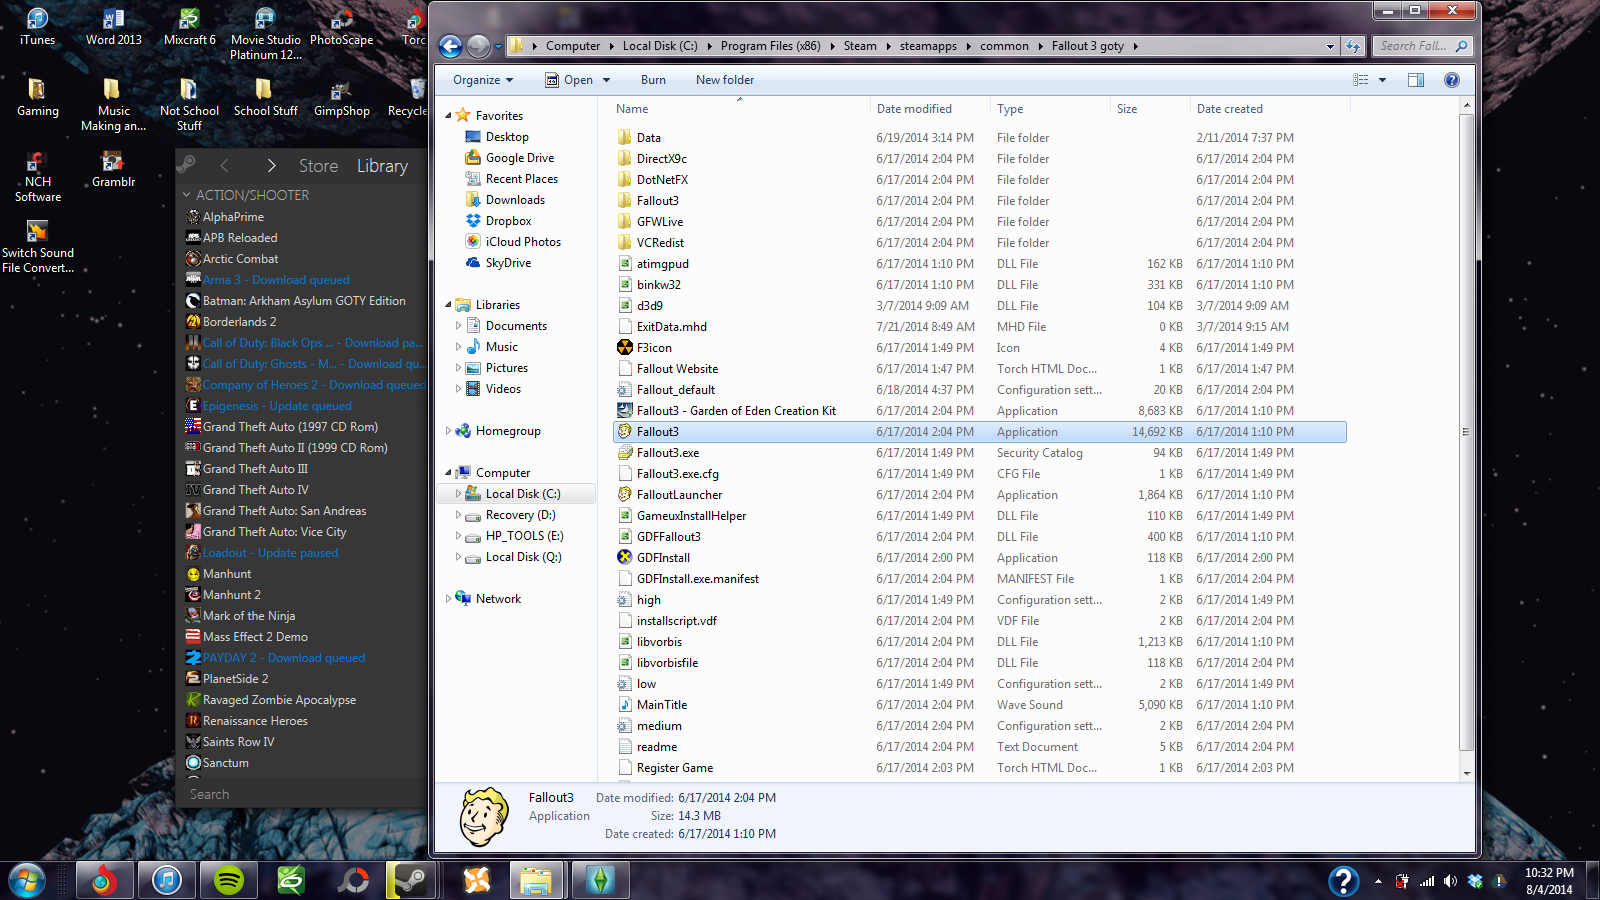This screenshot has width=1600, height=900.
Task: Click the New folder button
Action: click(x=725, y=80)
